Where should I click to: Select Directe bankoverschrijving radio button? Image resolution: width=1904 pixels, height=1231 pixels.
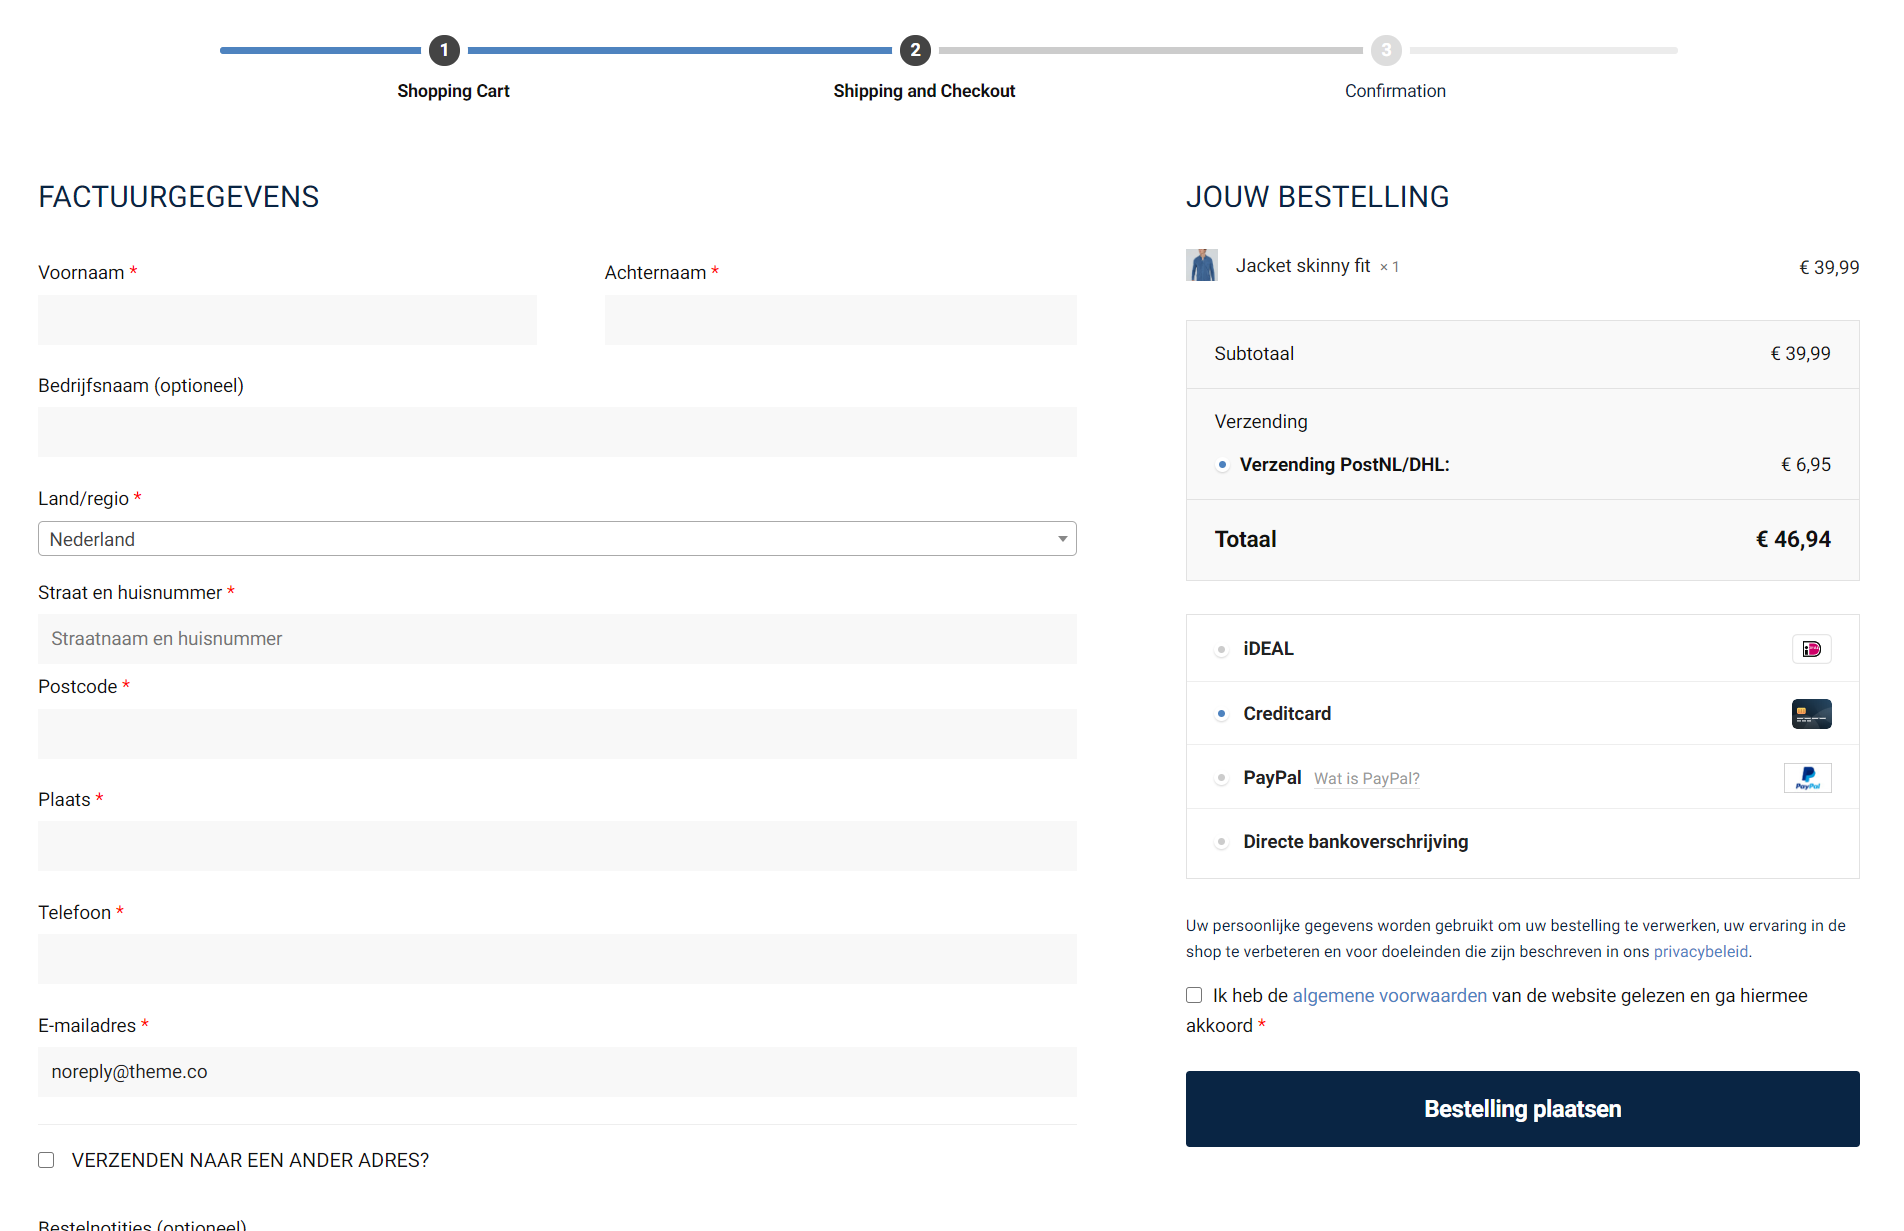pyautogui.click(x=1221, y=842)
